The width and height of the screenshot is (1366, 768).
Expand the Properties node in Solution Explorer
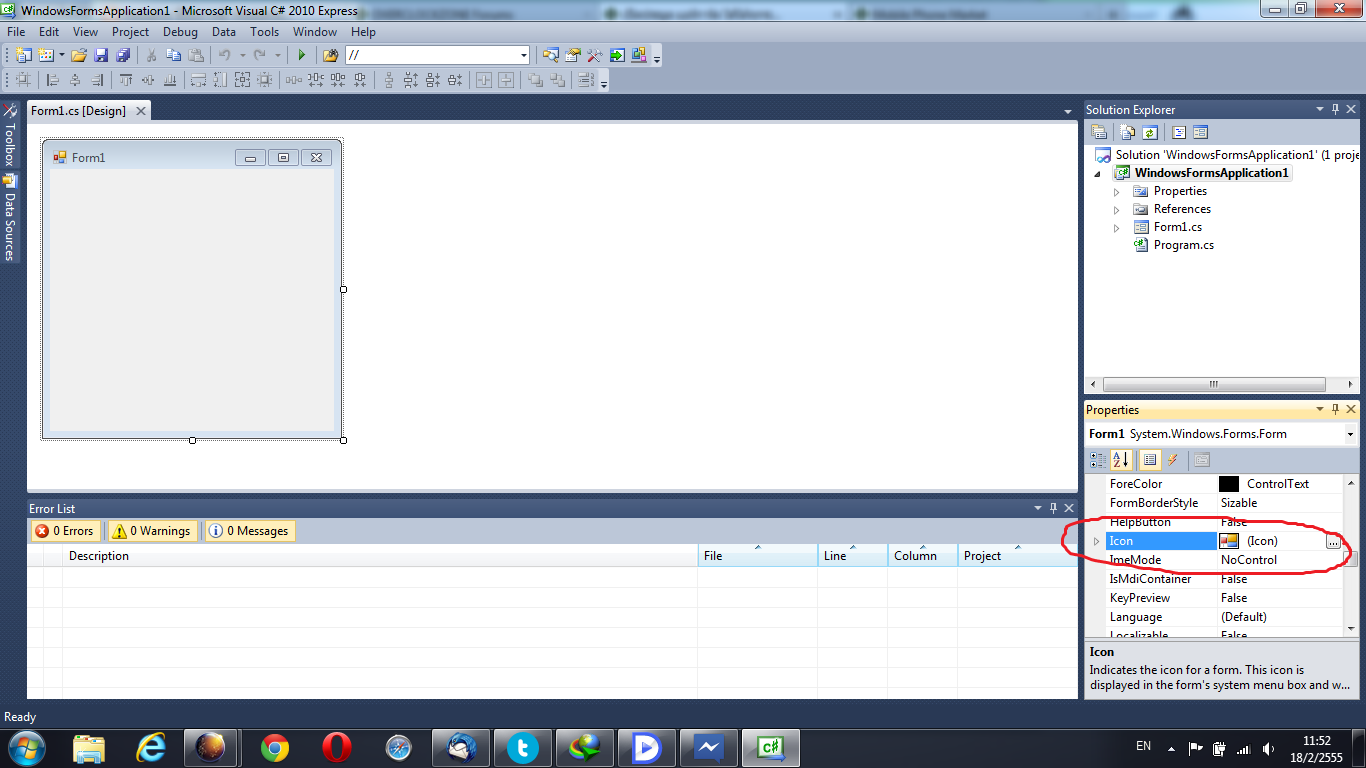tap(1117, 191)
